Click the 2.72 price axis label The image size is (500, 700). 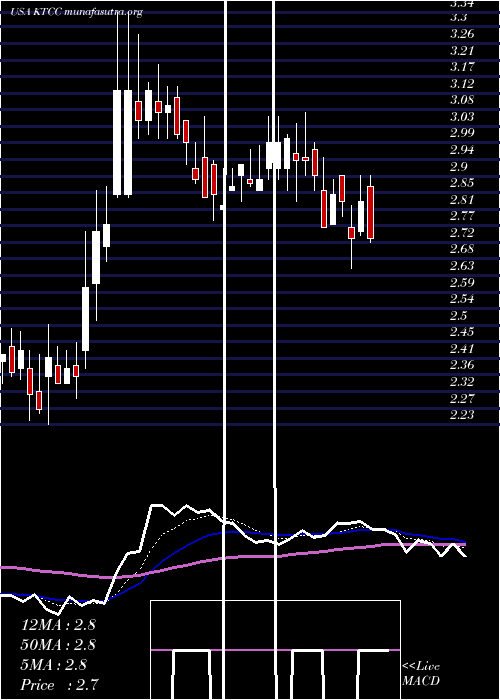(x=462, y=233)
